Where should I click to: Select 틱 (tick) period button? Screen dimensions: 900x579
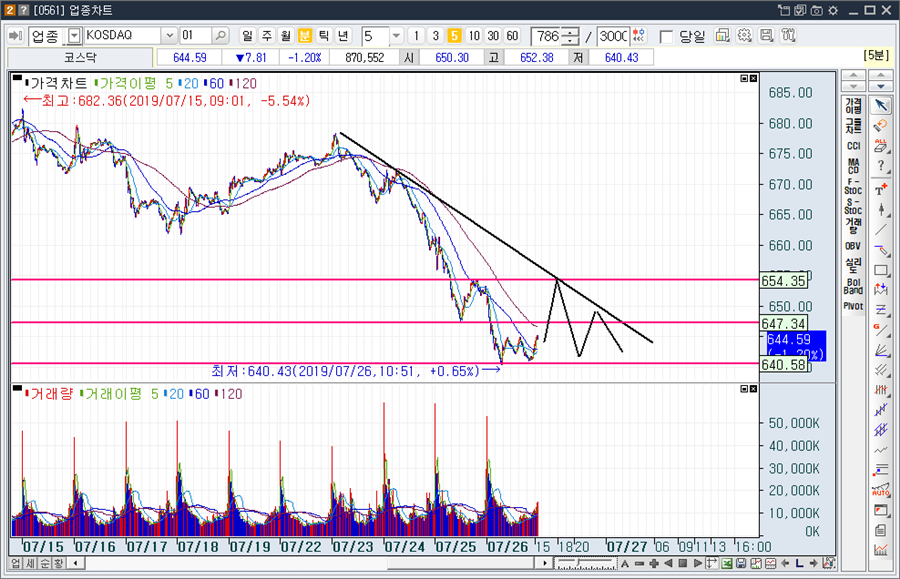[x=324, y=36]
